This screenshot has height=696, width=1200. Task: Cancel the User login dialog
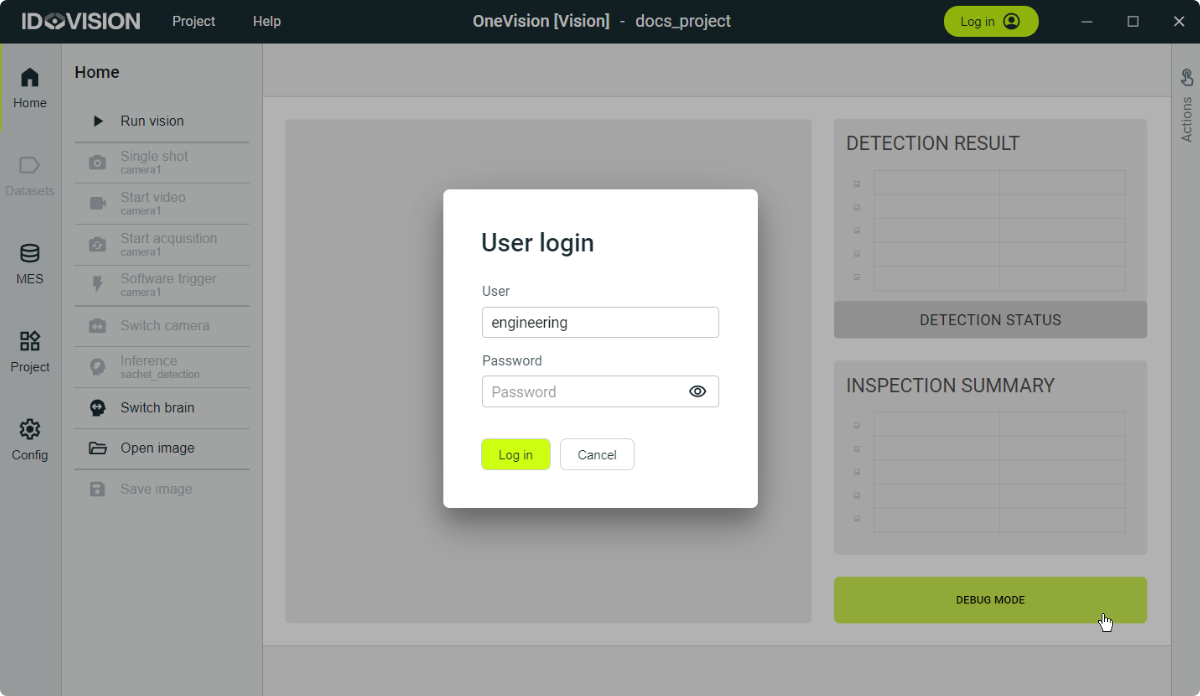597,455
